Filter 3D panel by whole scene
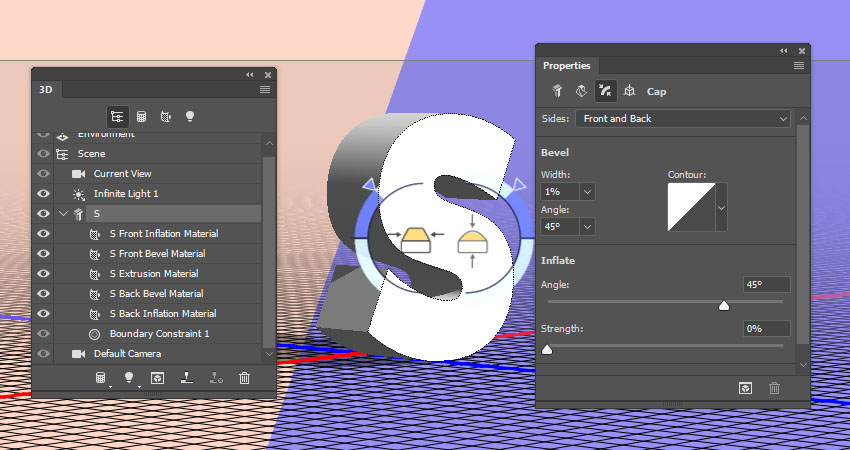This screenshot has height=450, width=850. pyautogui.click(x=117, y=116)
